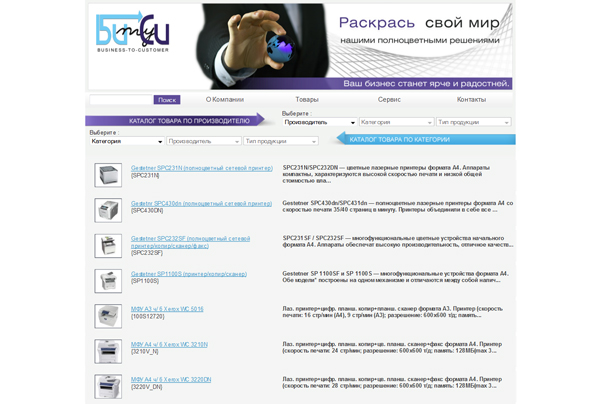Click the [SPC232SF] product code text
The width and height of the screenshot is (600, 404).
pyautogui.click(x=147, y=253)
